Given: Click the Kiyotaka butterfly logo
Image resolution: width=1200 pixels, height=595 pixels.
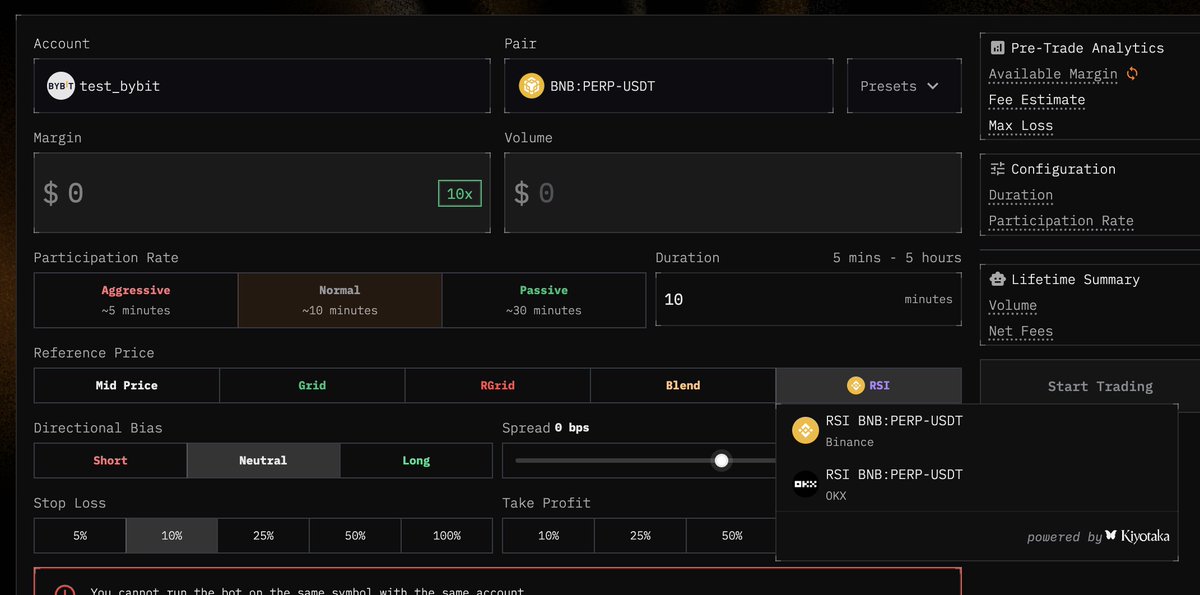Looking at the screenshot, I should pyautogui.click(x=1110, y=537).
